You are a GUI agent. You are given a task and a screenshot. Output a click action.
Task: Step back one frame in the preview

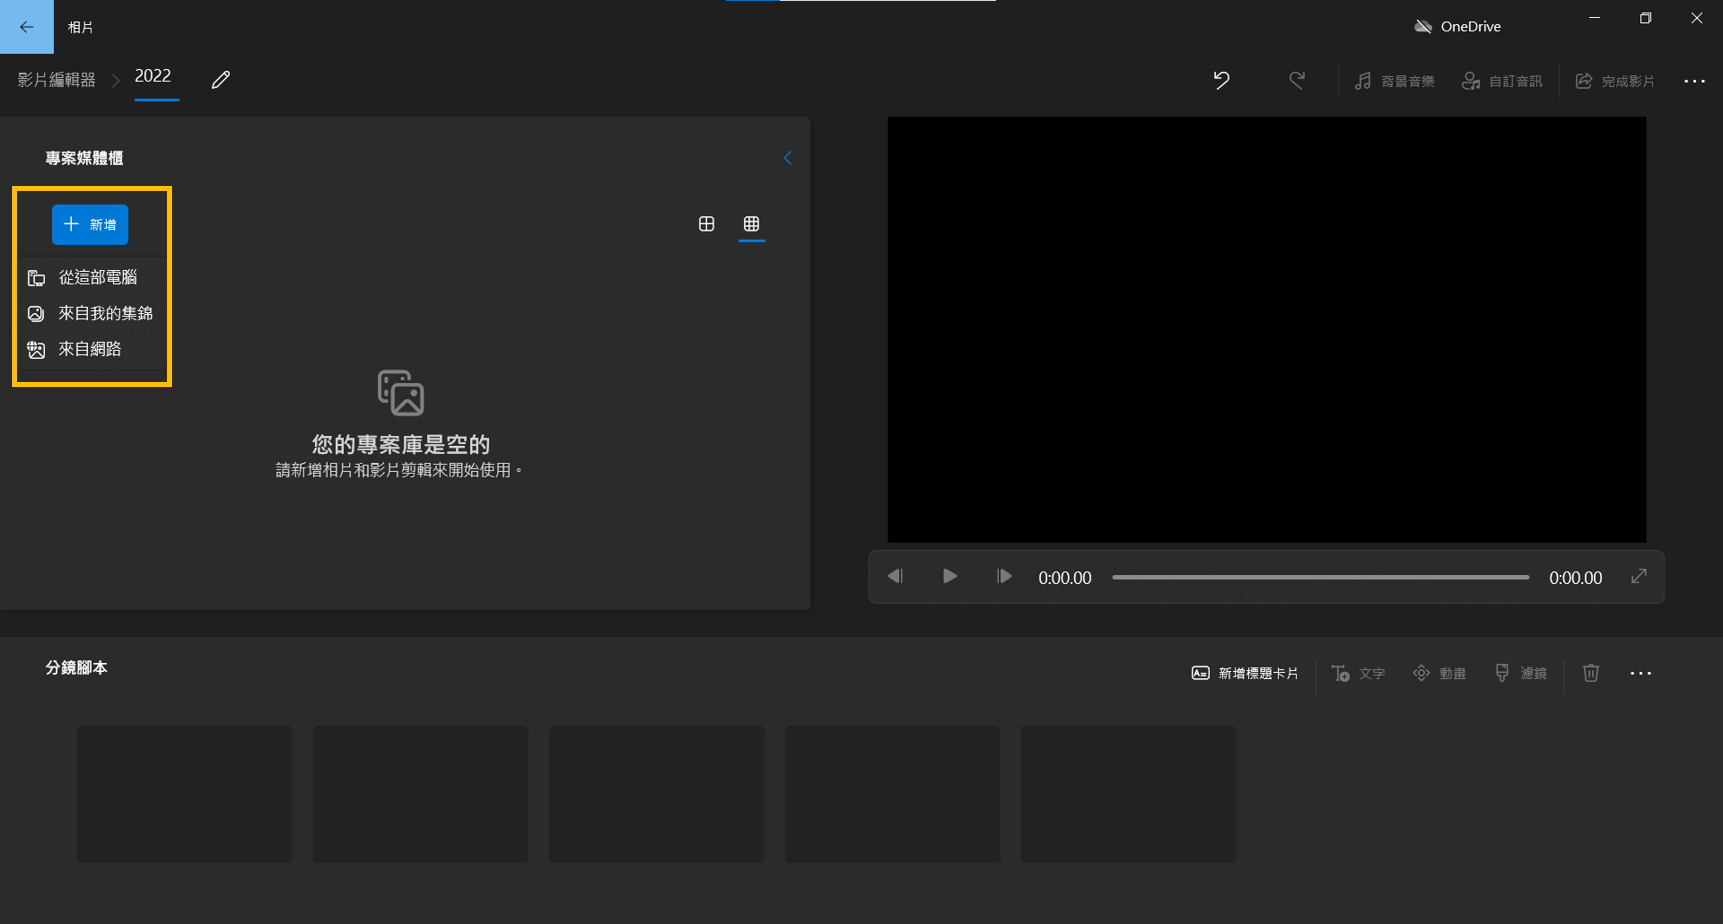895,577
